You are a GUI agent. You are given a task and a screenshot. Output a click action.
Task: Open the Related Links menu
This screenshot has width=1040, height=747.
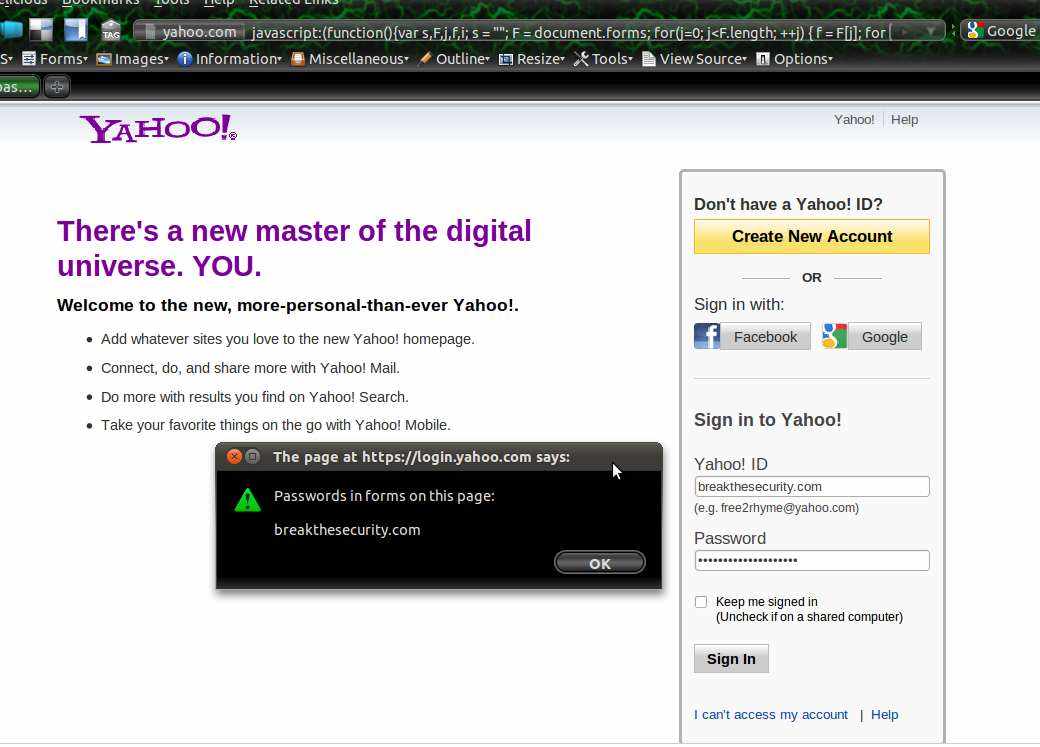click(293, 3)
